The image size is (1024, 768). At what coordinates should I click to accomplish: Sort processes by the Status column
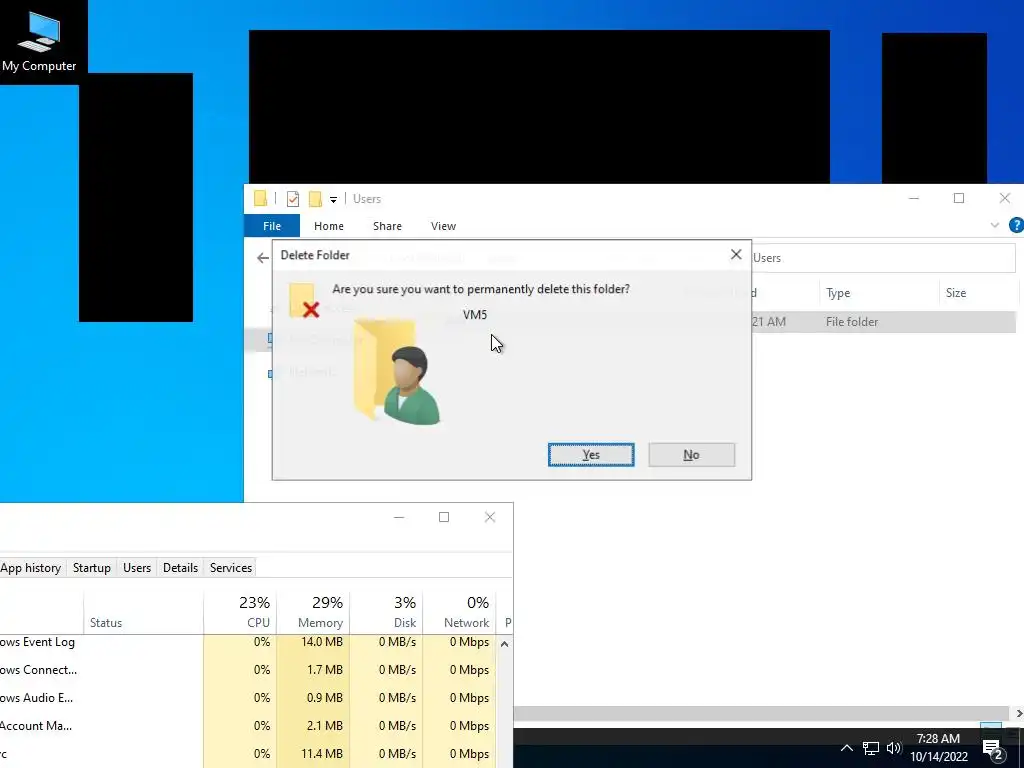pos(143,613)
